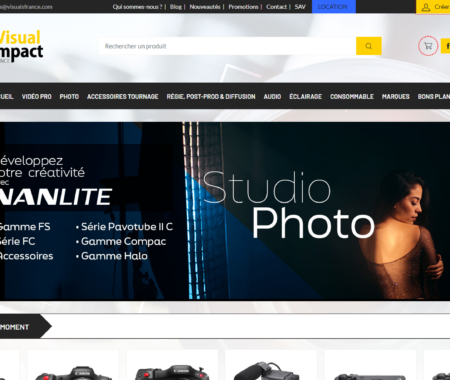Viewport: 450px width, 380px height.
Task: Click the Rechercher un produit field
Action: (227, 46)
